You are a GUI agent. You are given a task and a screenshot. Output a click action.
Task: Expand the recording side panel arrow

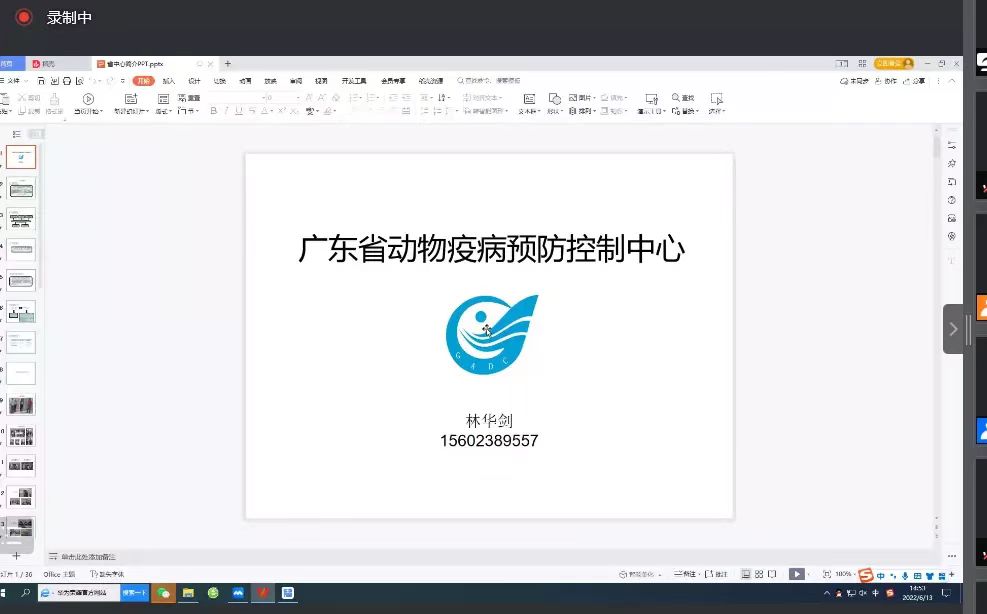click(x=954, y=329)
